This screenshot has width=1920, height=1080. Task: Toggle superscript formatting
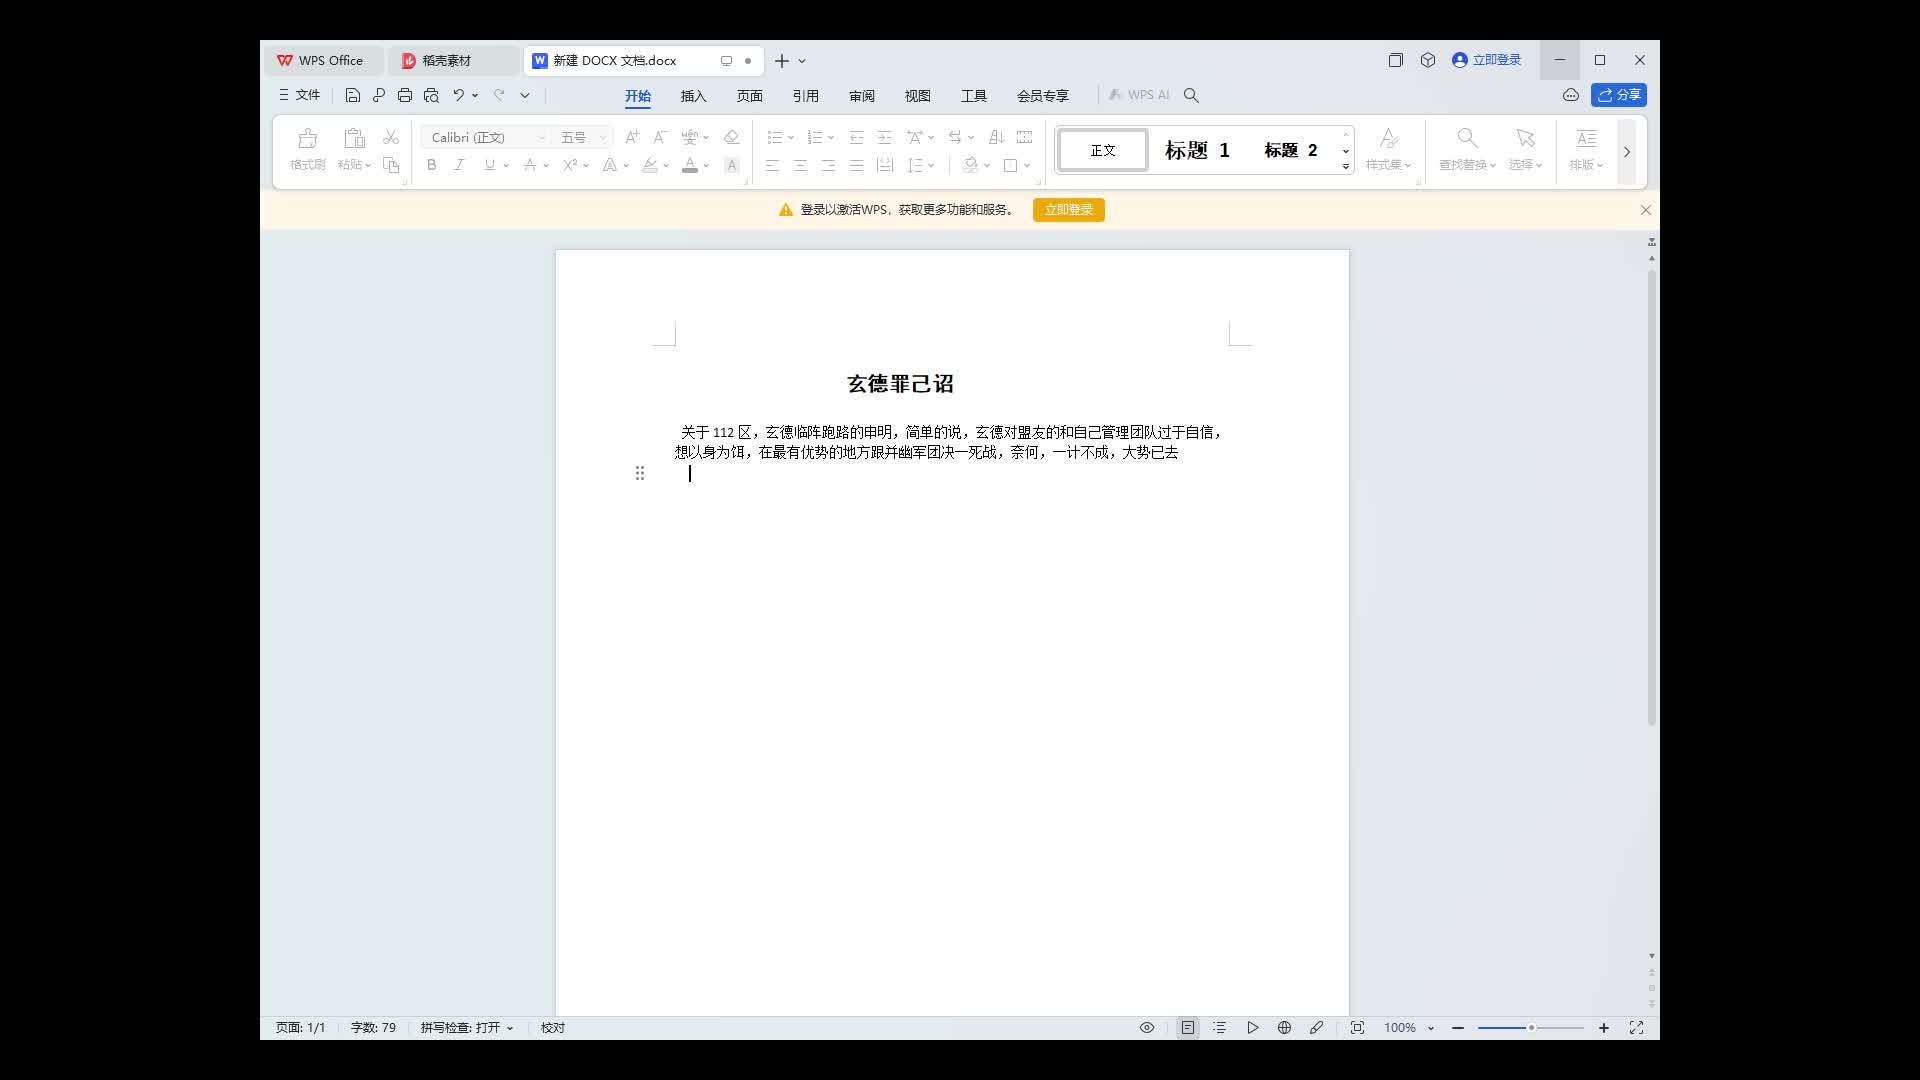(571, 165)
